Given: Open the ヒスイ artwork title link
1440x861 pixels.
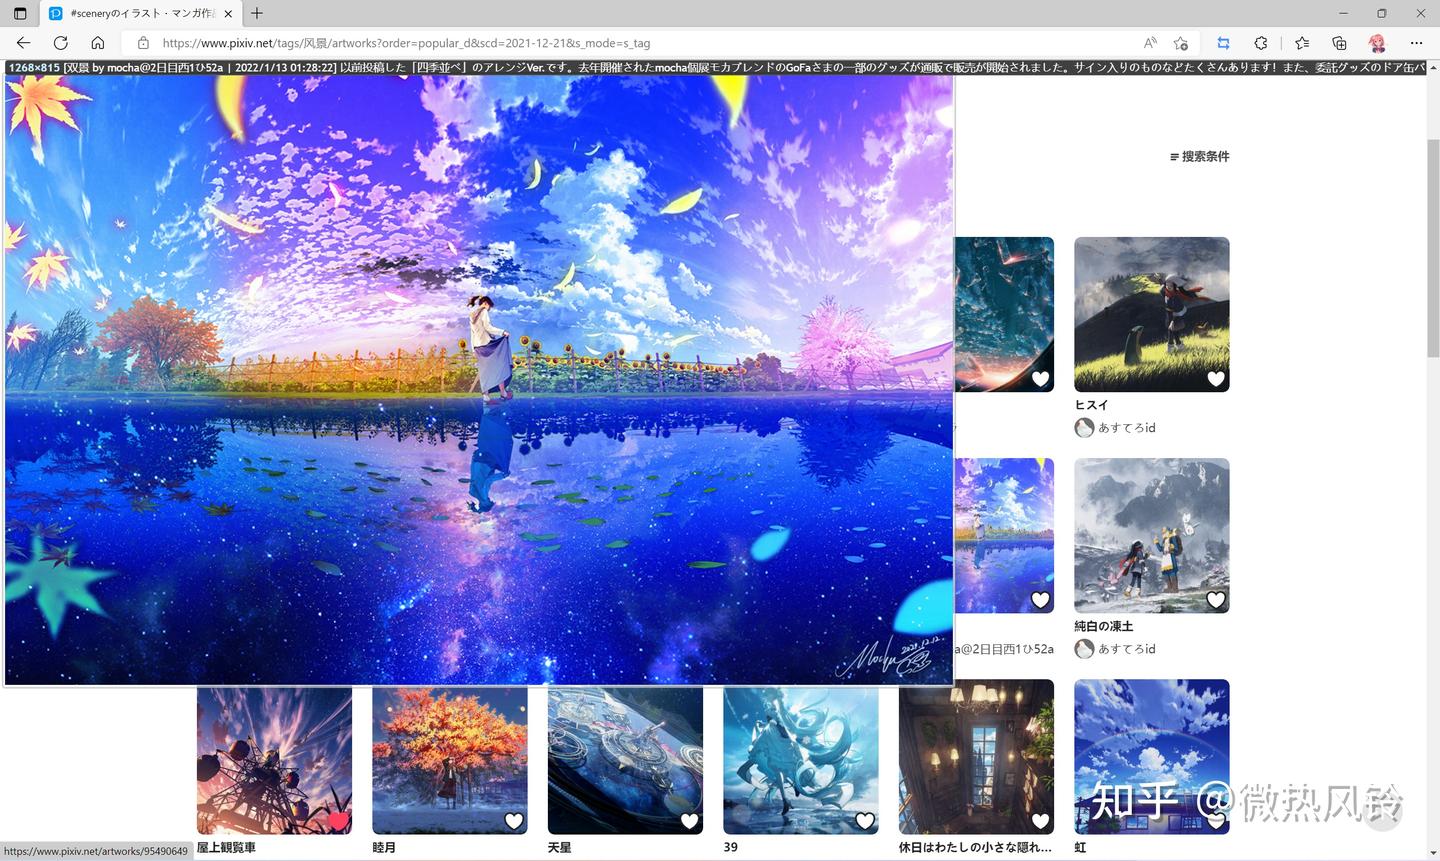Looking at the screenshot, I should tap(1092, 405).
